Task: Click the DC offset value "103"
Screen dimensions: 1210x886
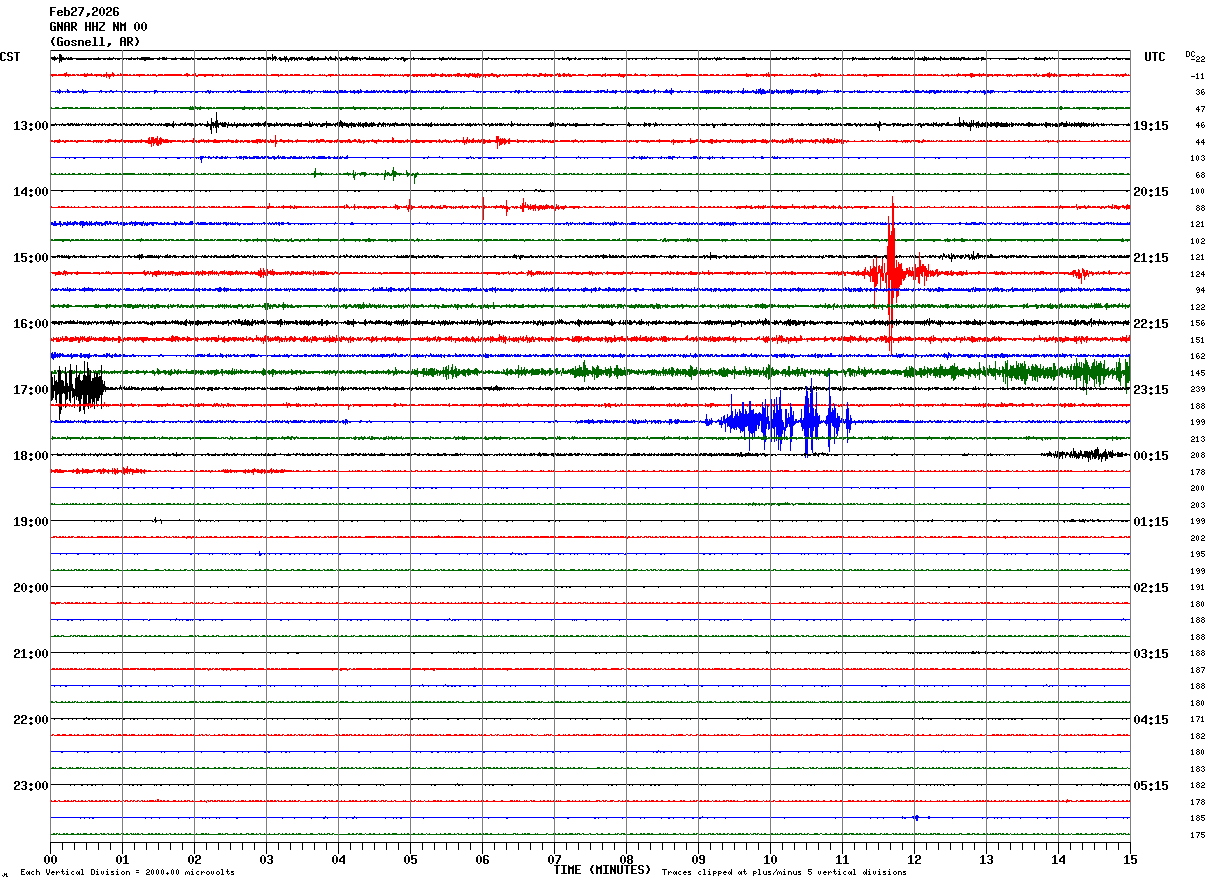Action: (1197, 159)
